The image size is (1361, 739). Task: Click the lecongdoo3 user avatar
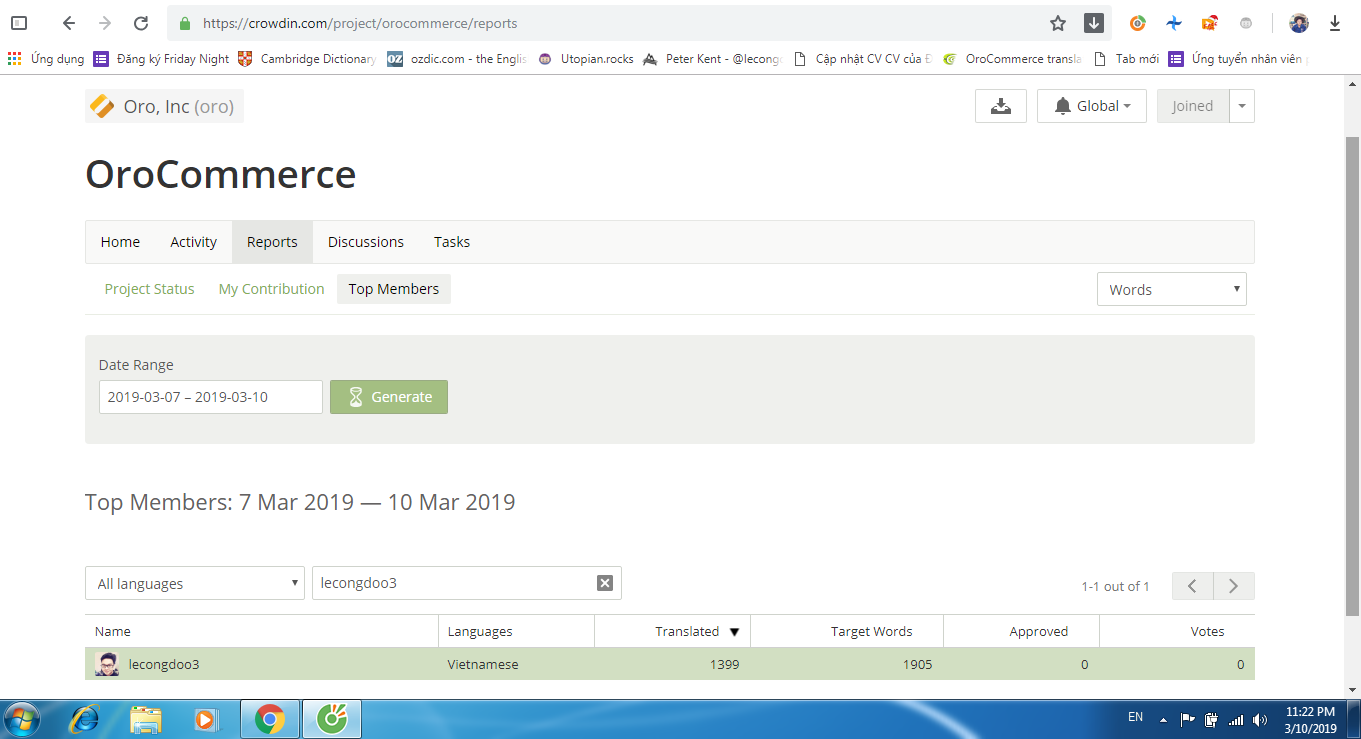tap(107, 664)
